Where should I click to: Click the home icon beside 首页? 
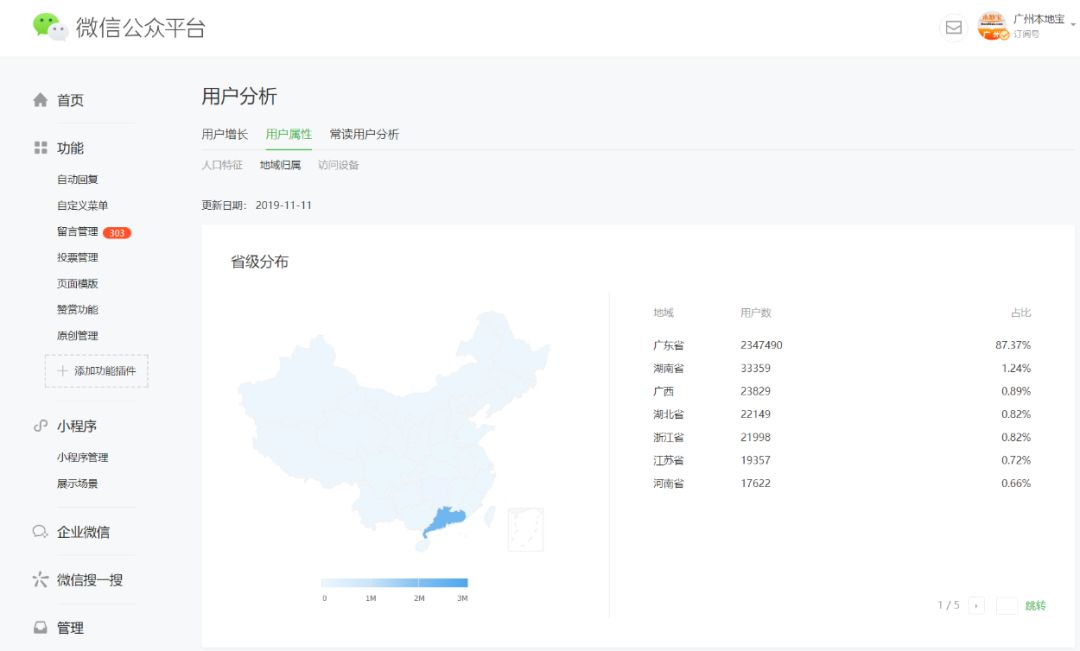point(41,100)
